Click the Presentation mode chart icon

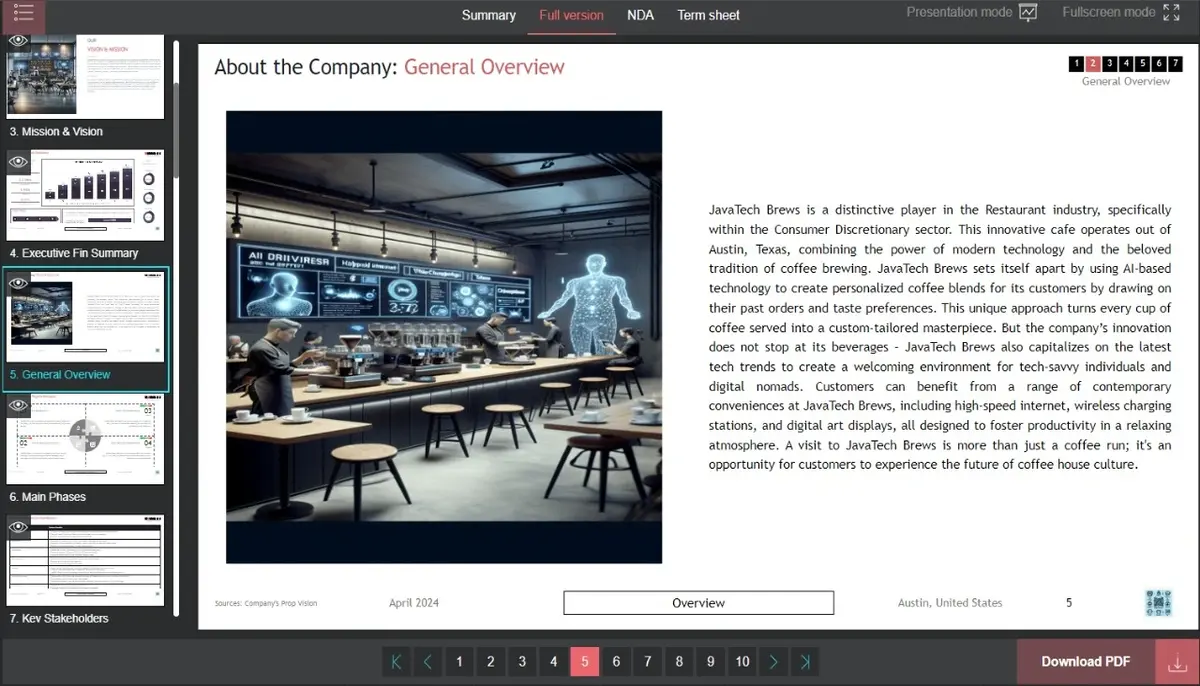pos(1028,13)
